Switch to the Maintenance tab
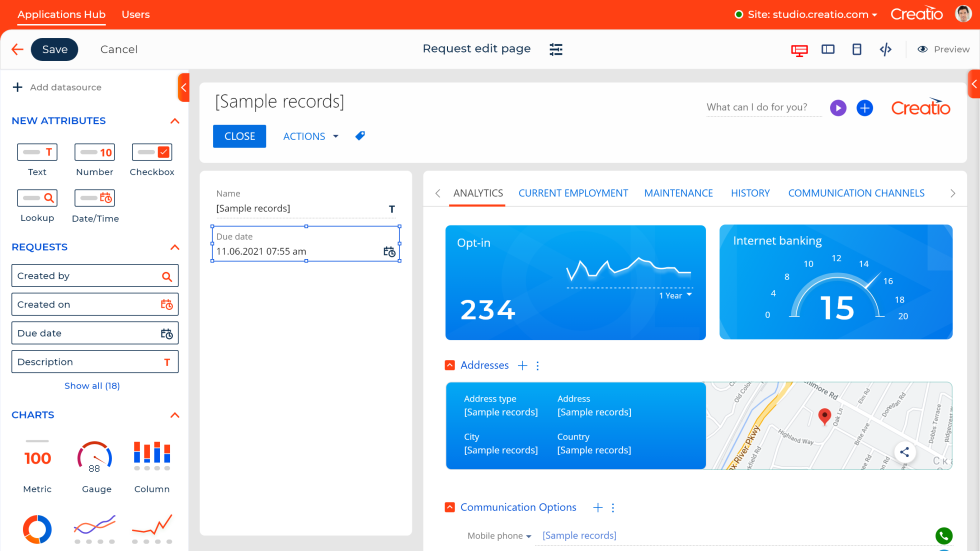Screen dimensions: 980x551 click(x=678, y=193)
